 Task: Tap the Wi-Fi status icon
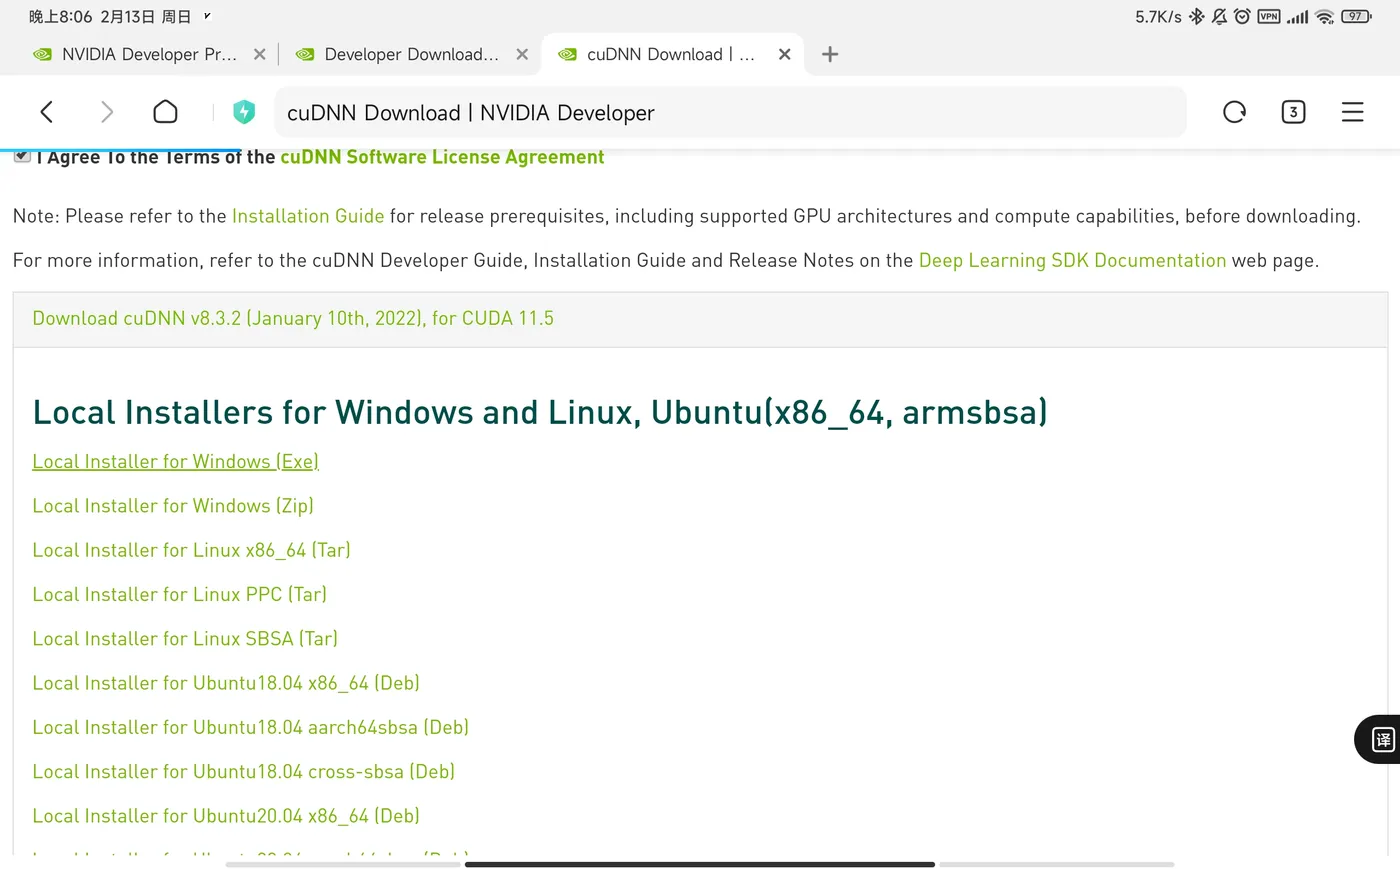[x=1325, y=16]
